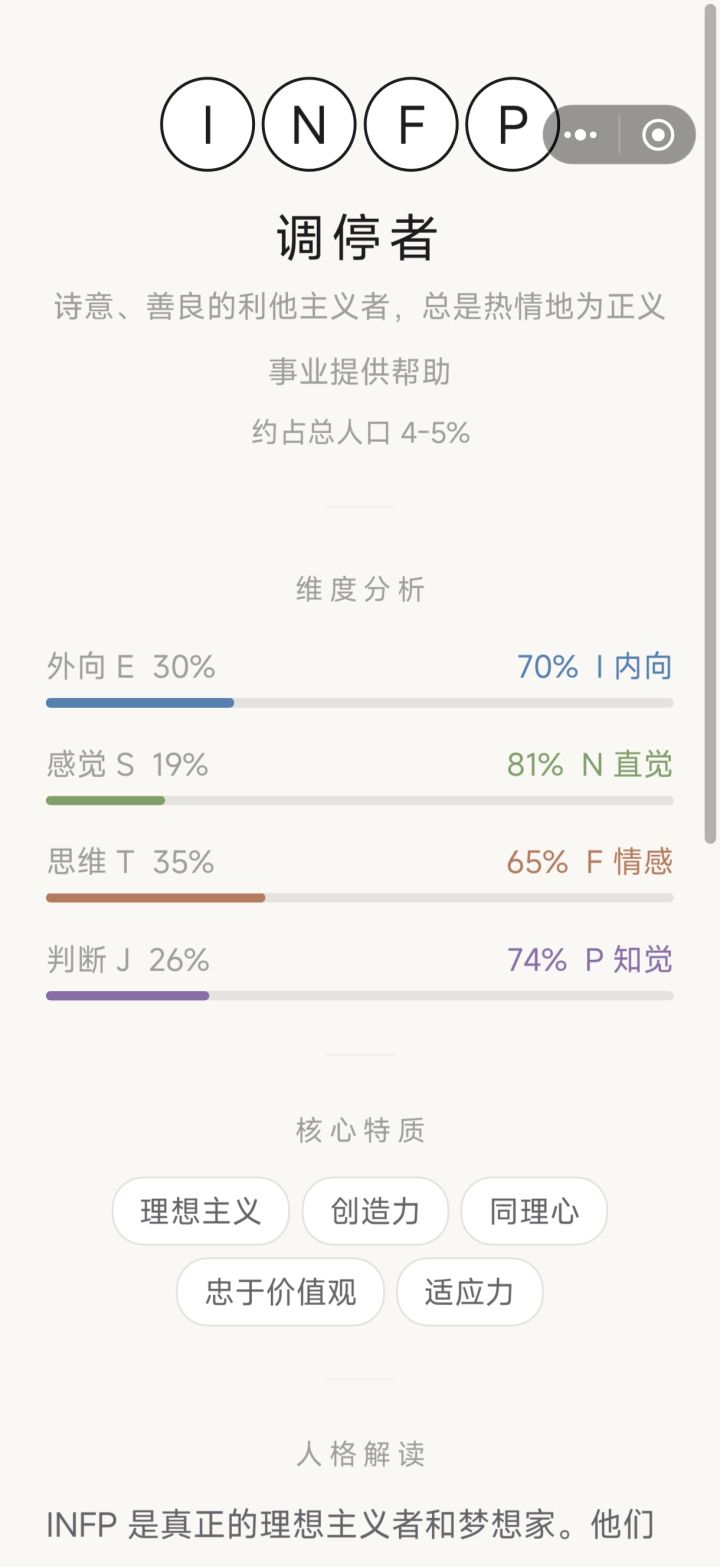Tap the 调停者 personality title

358,239
